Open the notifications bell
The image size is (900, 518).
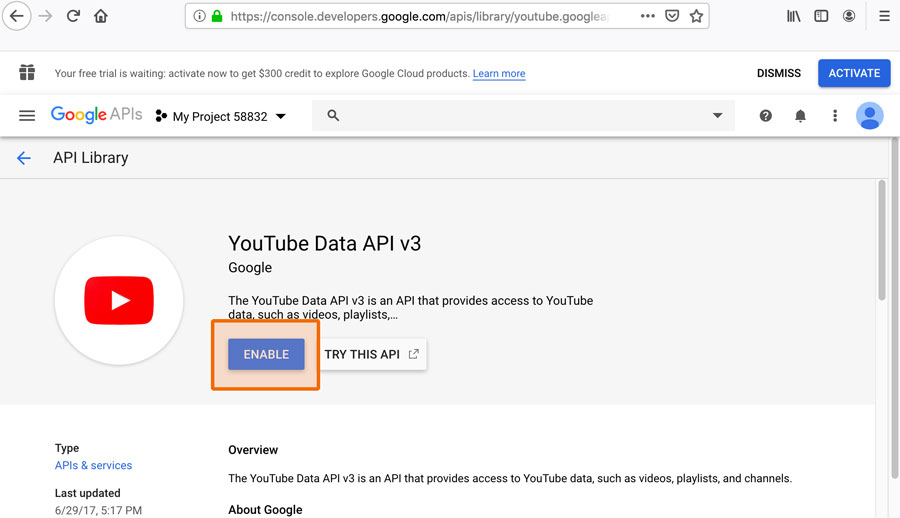pyautogui.click(x=800, y=116)
